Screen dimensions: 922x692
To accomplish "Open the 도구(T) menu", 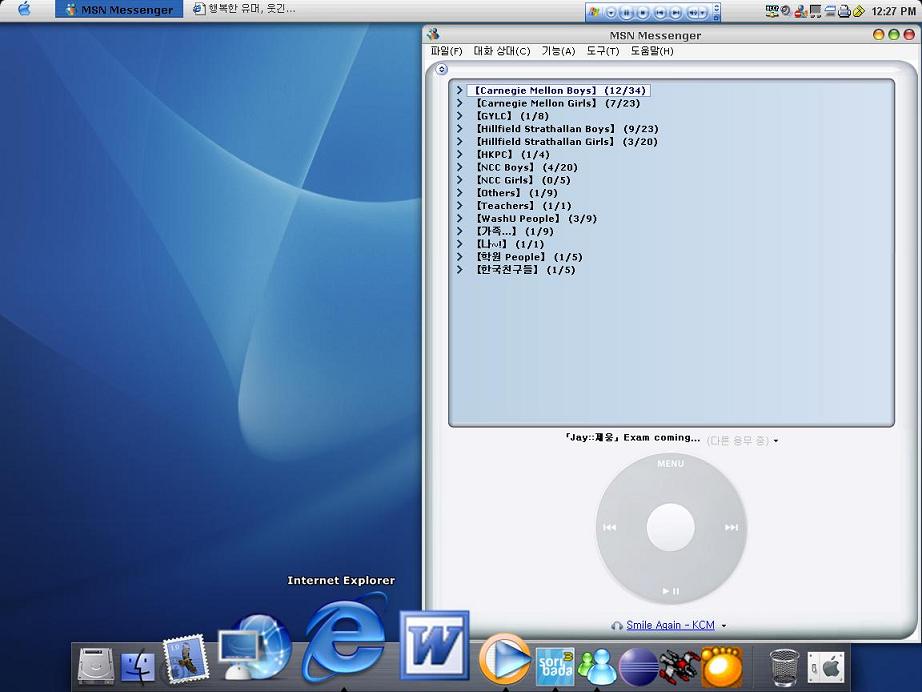I will [602, 51].
